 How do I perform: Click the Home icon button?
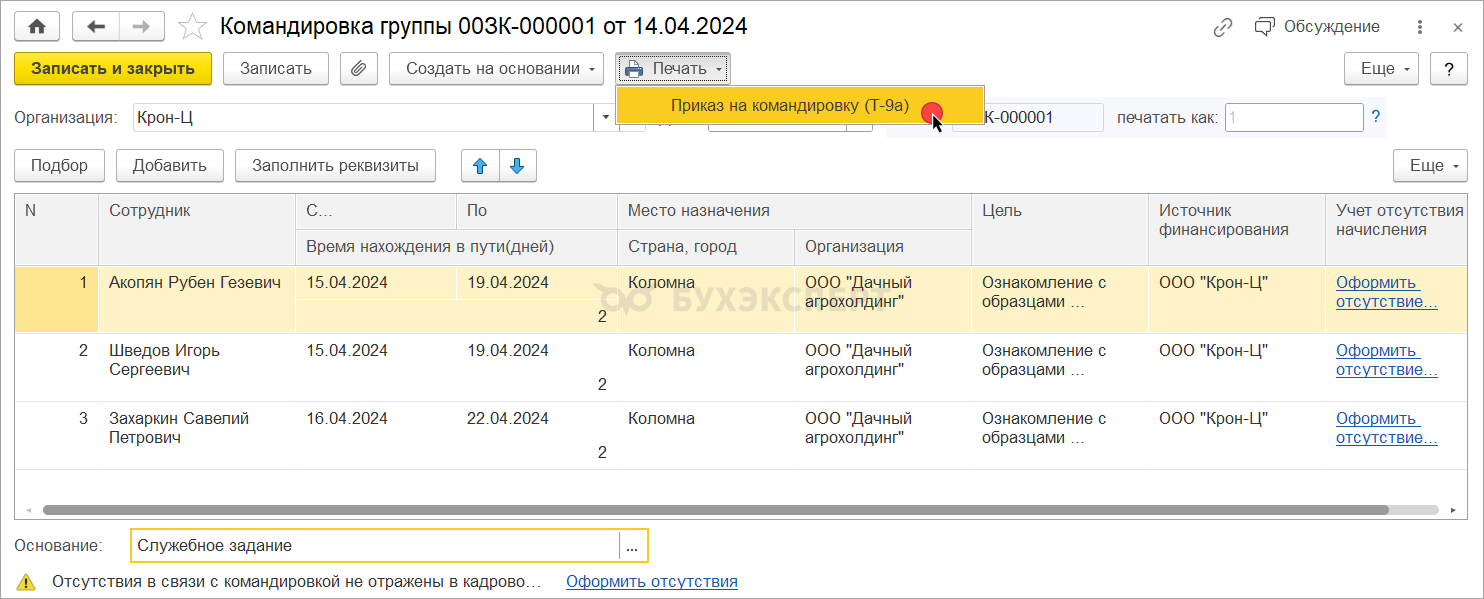point(37,27)
